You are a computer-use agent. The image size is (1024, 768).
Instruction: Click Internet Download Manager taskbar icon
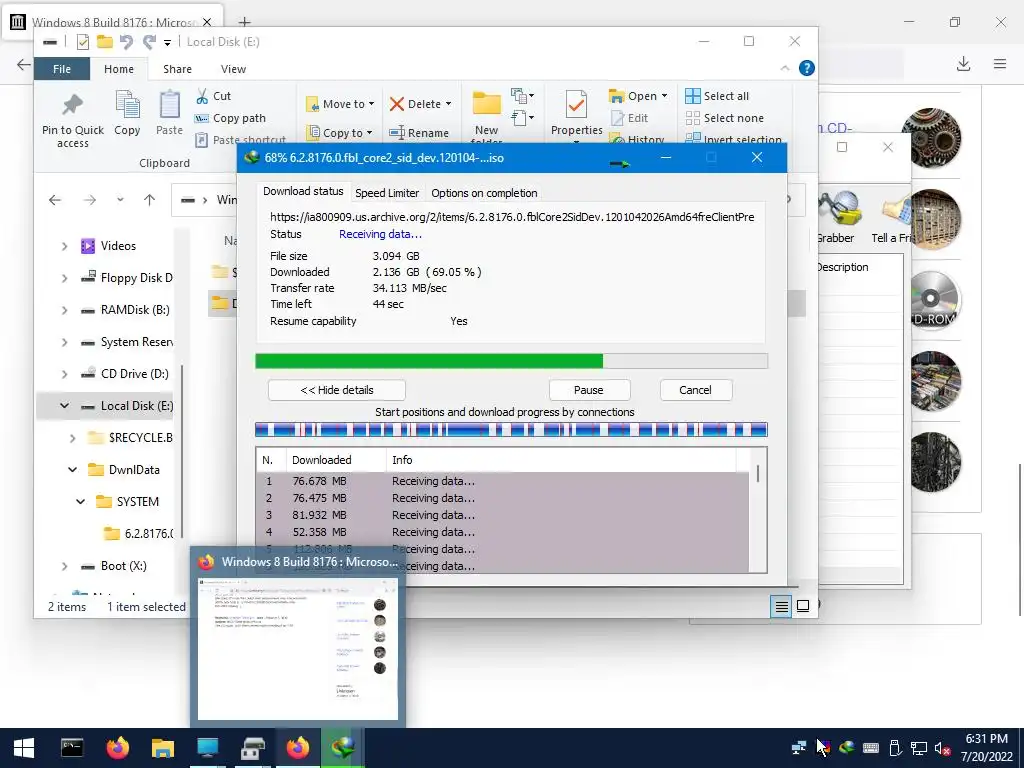(x=343, y=748)
